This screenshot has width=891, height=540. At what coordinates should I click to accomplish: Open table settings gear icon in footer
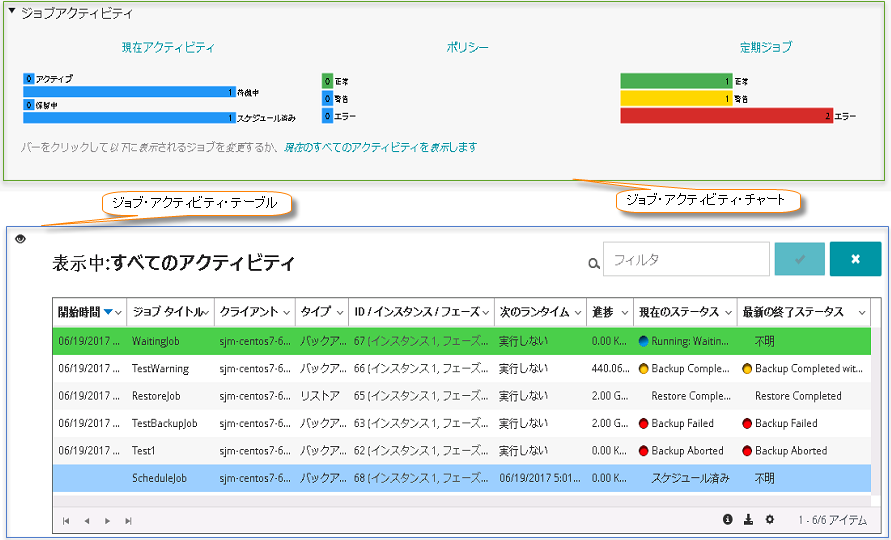(x=769, y=519)
